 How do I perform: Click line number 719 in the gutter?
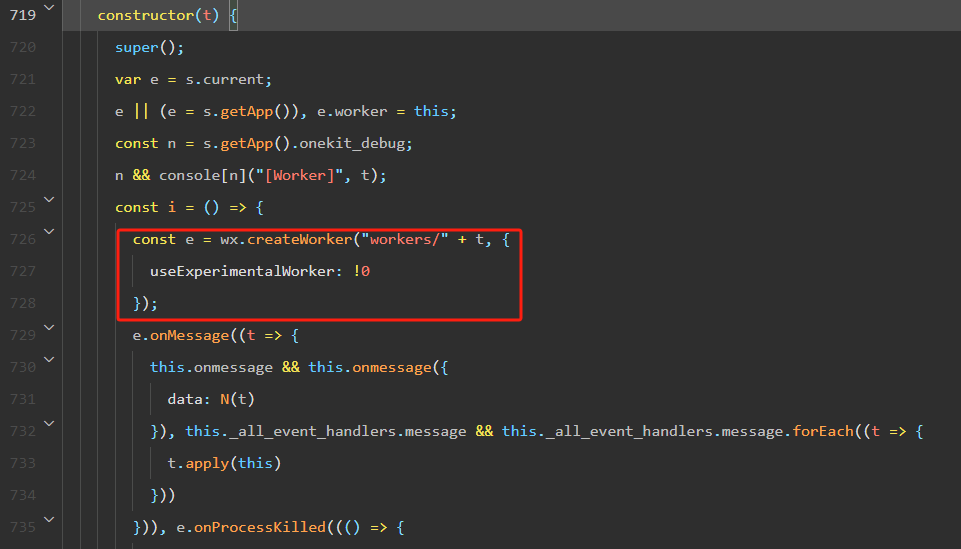coord(23,15)
